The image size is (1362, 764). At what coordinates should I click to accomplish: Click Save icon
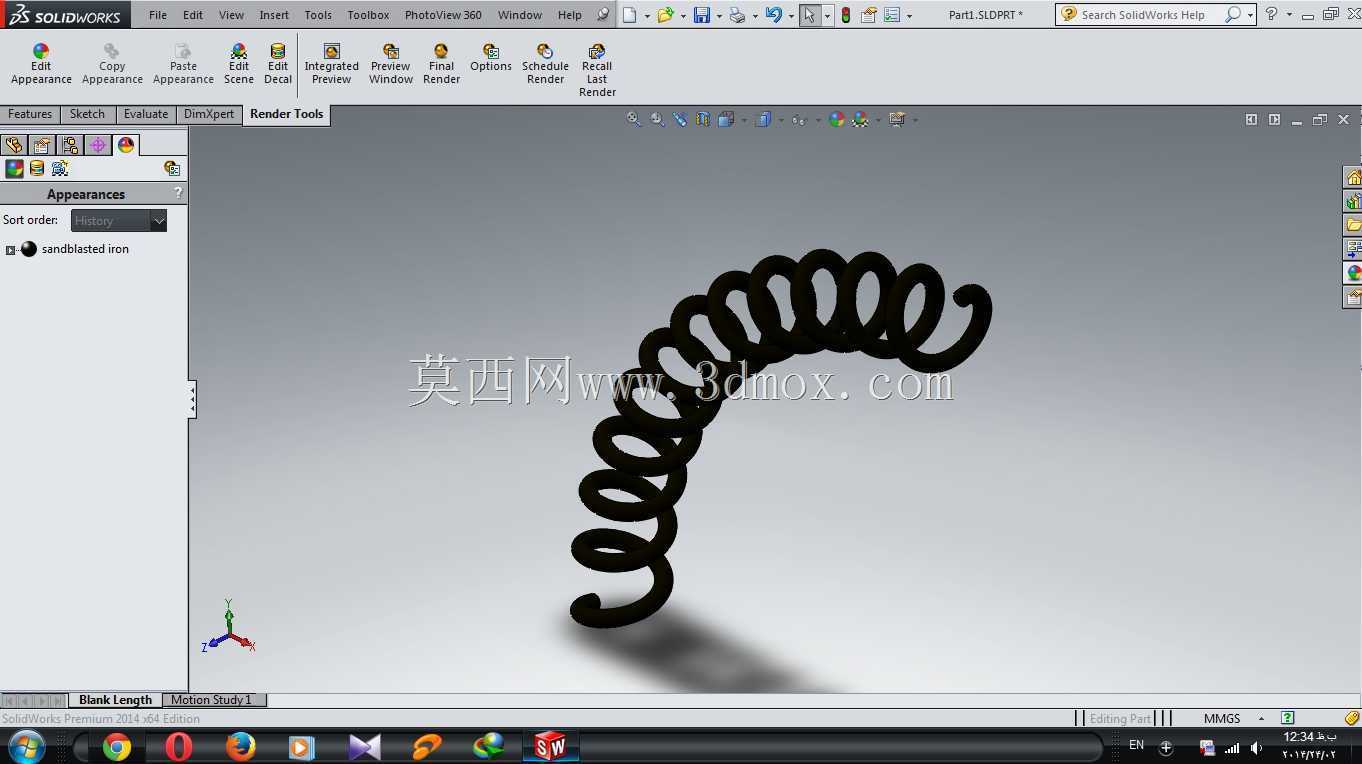click(x=702, y=15)
